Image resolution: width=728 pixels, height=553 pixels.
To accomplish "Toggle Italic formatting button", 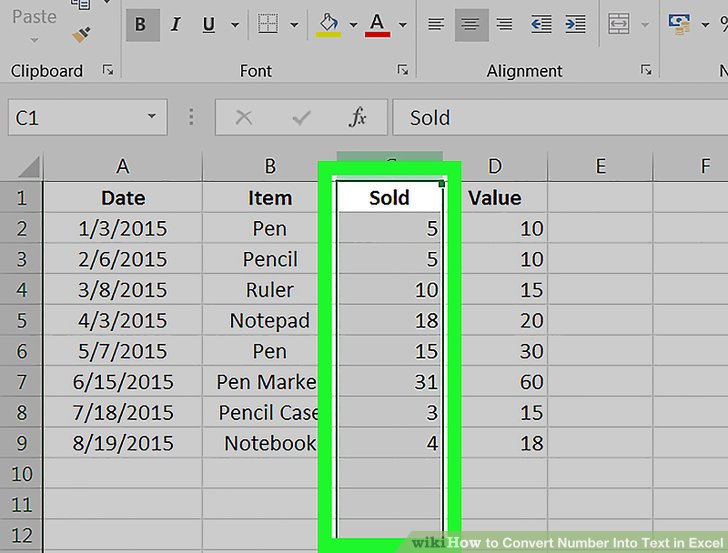I will coord(176,24).
